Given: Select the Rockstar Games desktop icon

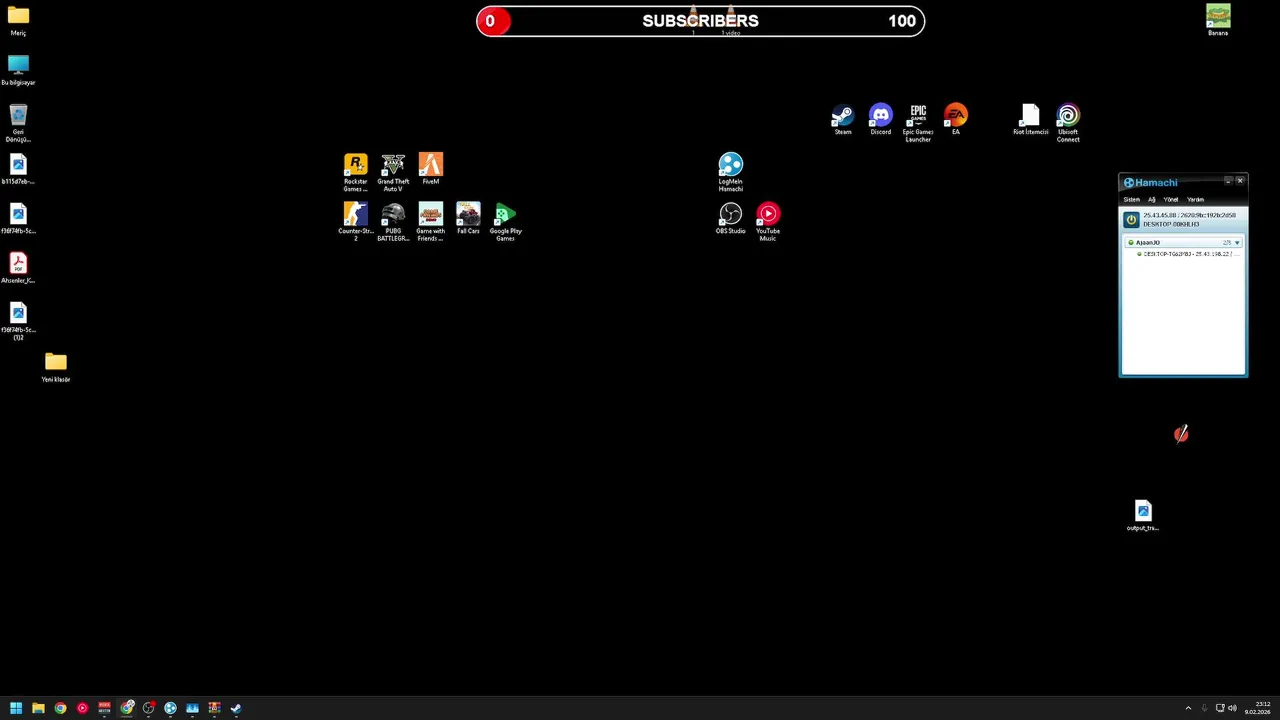Looking at the screenshot, I should (x=356, y=172).
